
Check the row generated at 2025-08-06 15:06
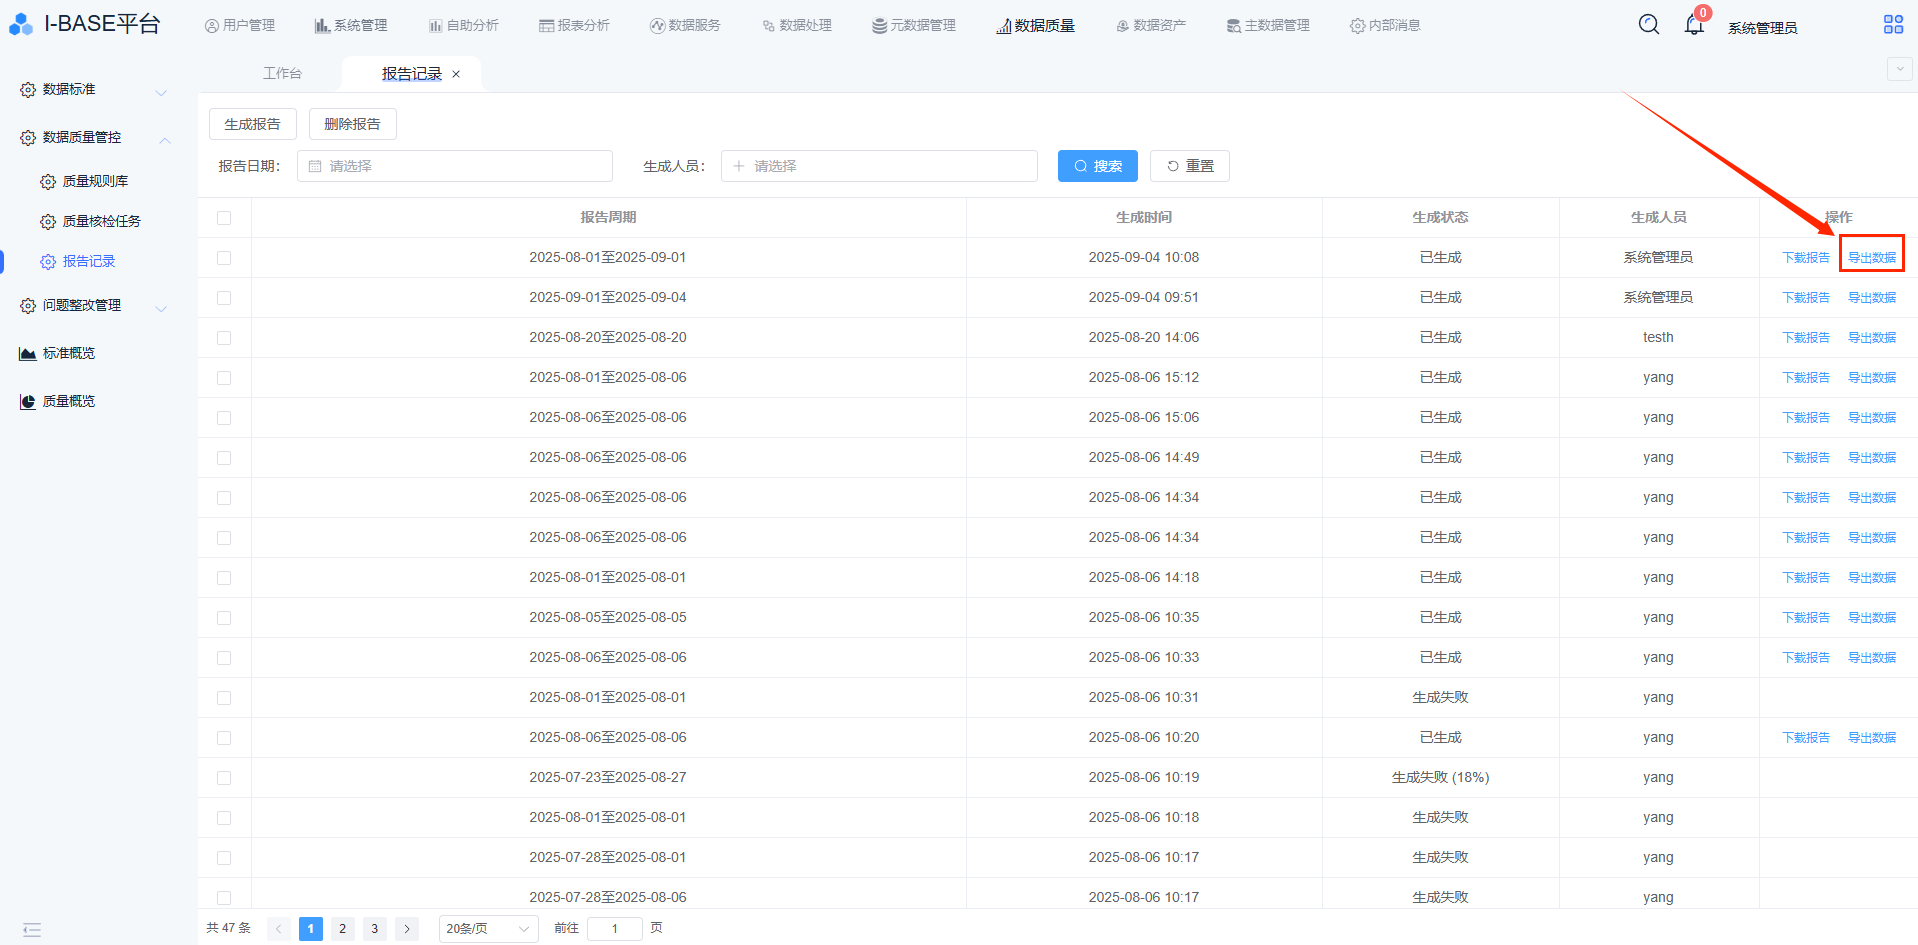(x=224, y=418)
